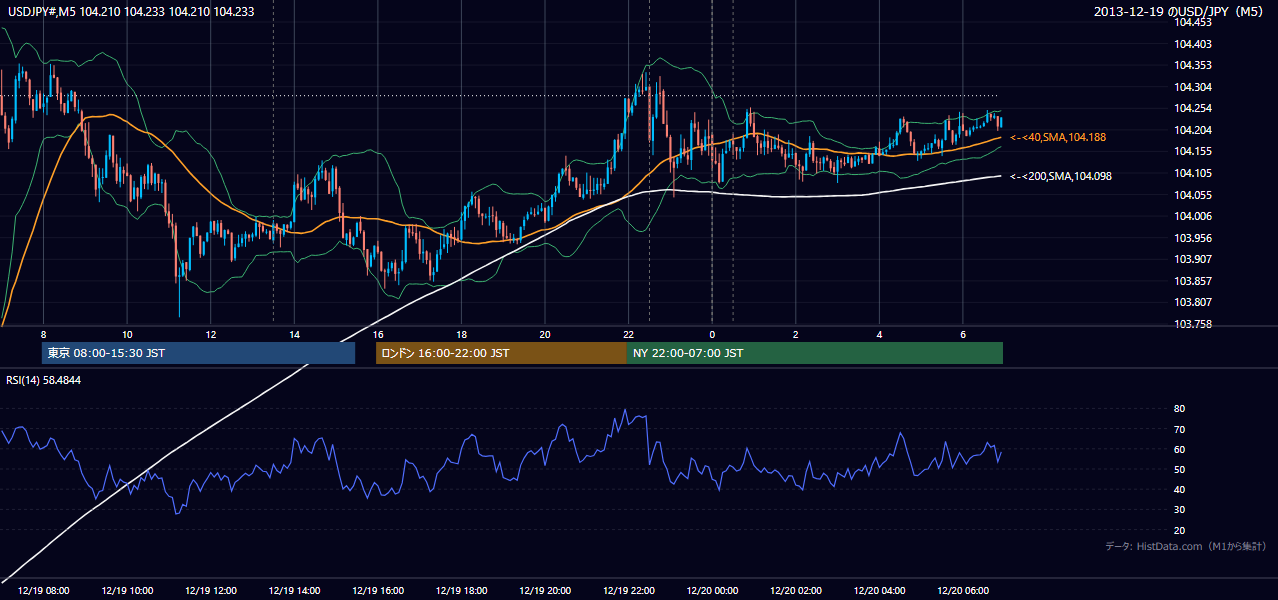Click the 12/20 04:00 time axis label

(879, 591)
